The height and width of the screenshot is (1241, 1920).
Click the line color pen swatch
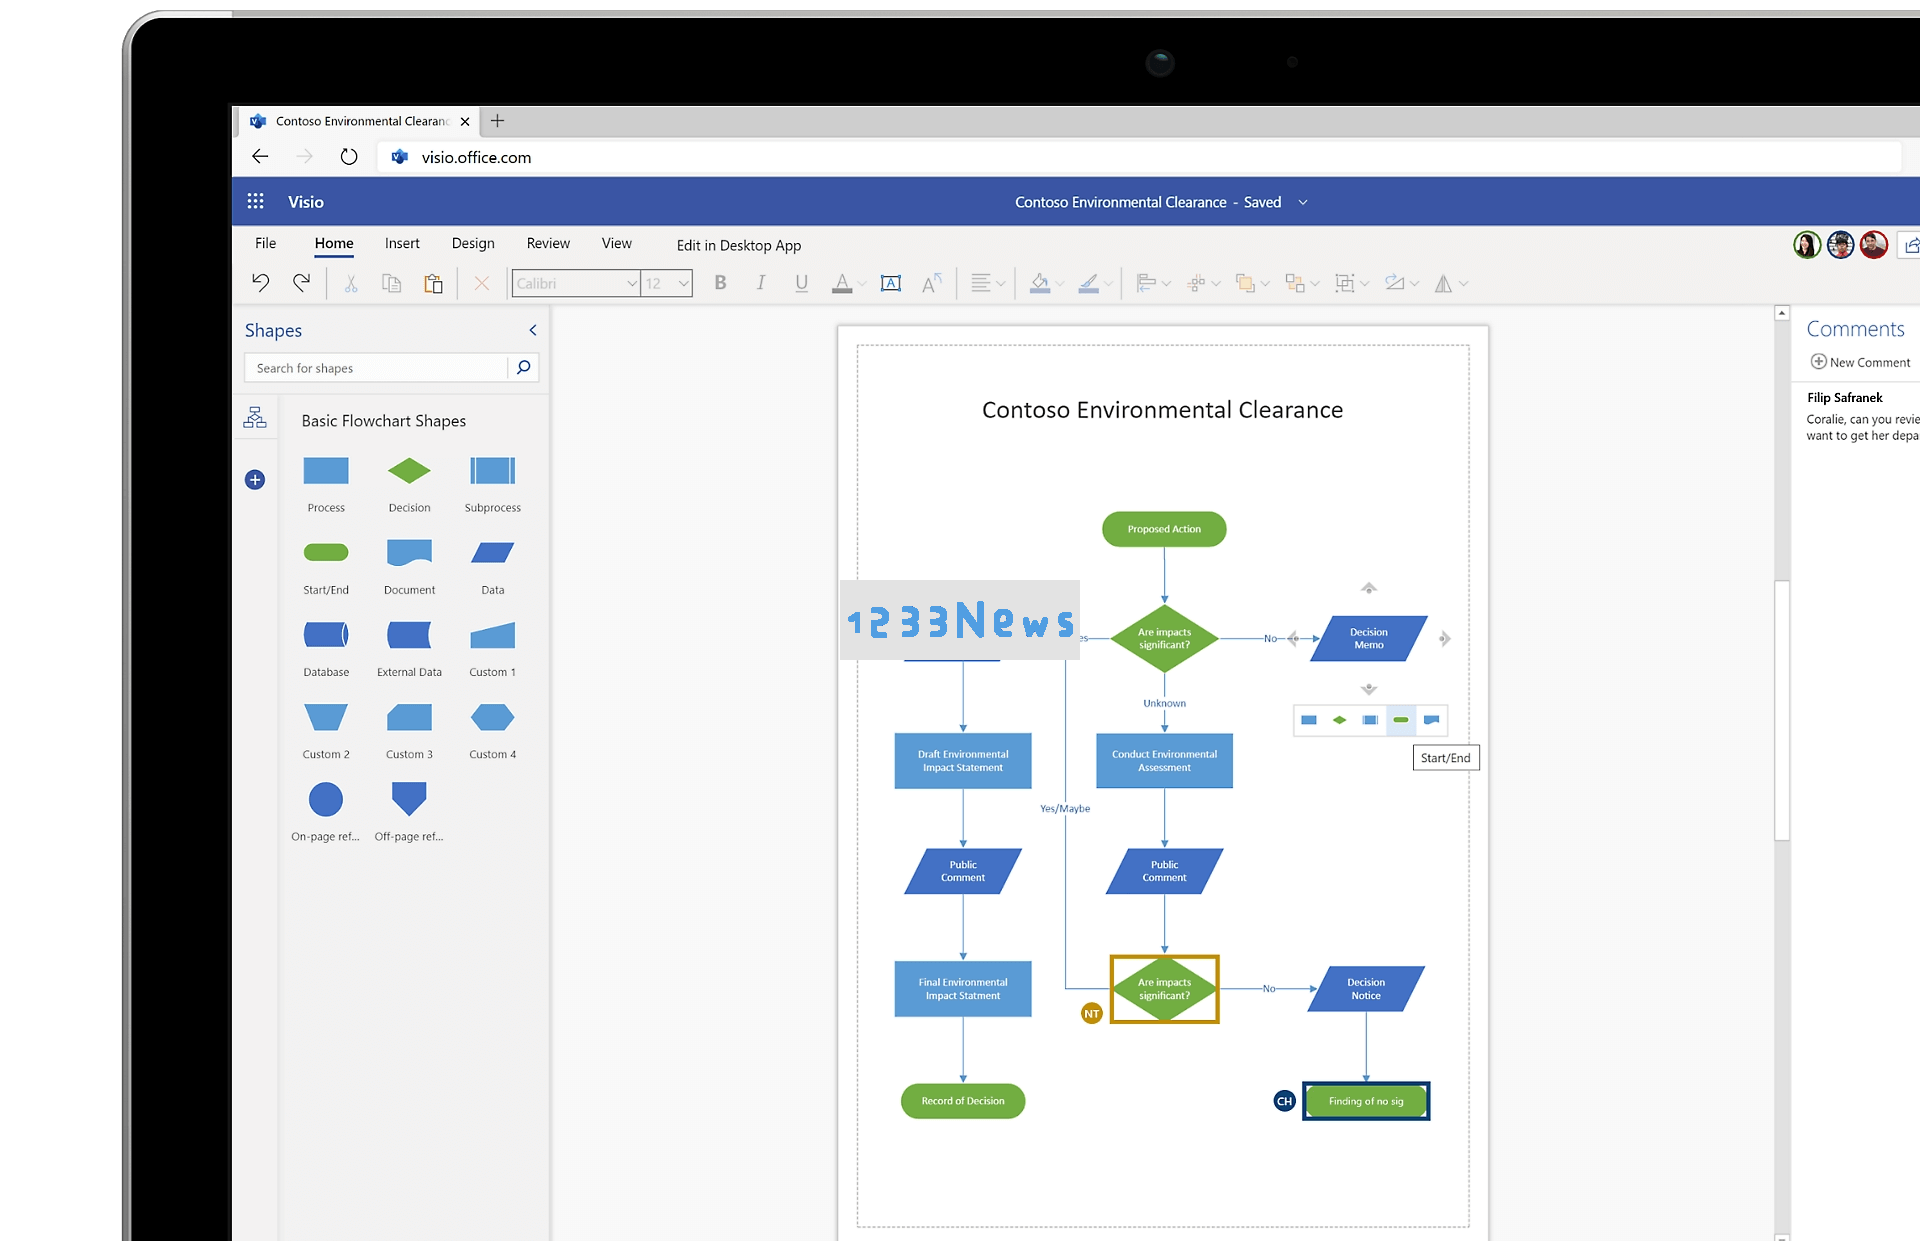[x=1089, y=284]
